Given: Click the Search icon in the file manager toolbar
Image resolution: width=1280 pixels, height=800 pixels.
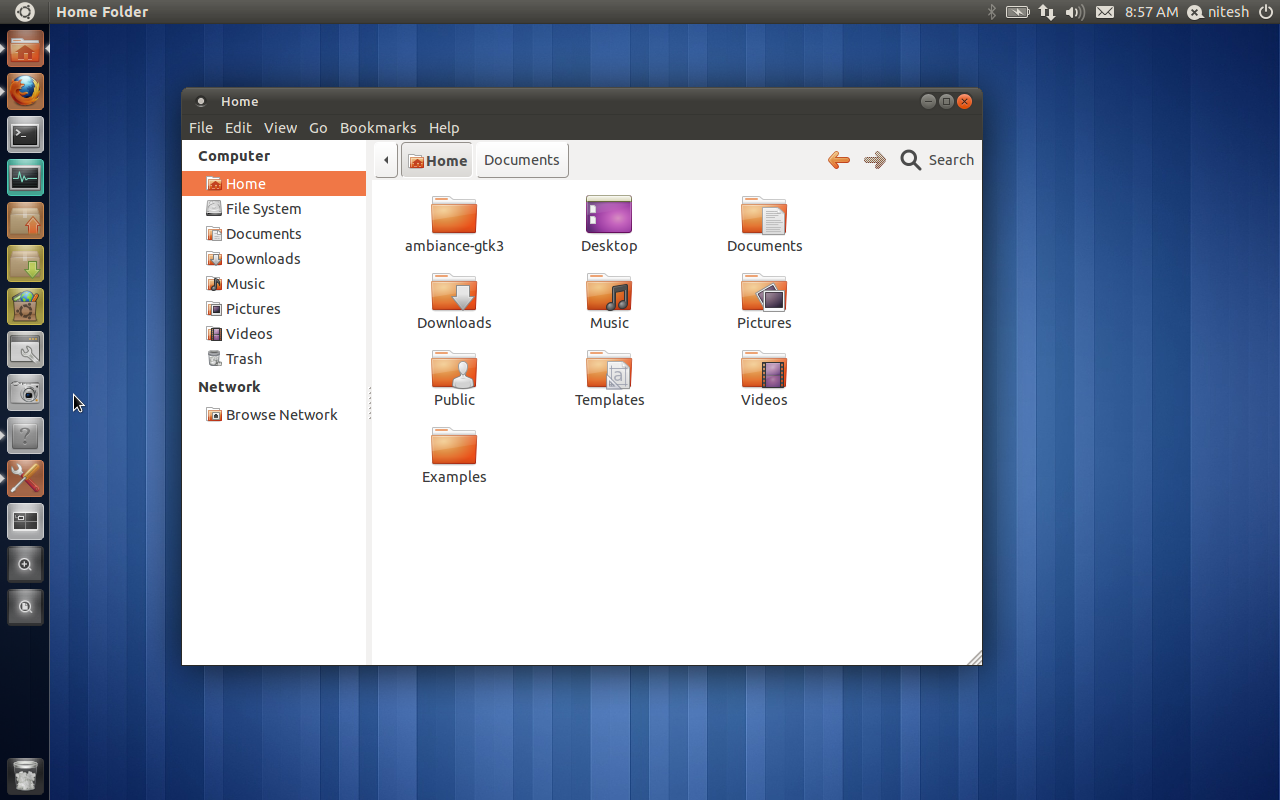Looking at the screenshot, I should [910, 159].
